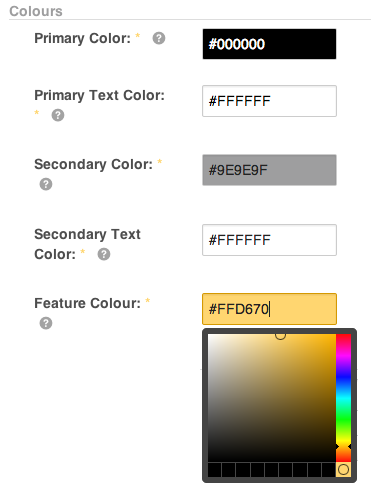Choose the yellow swatch in palette row
The width and height of the screenshot is (371, 495).
(343, 470)
